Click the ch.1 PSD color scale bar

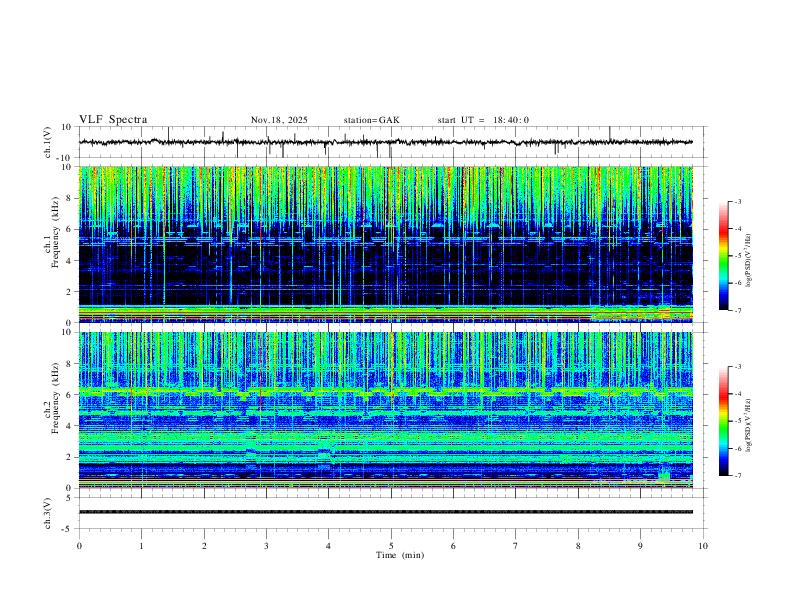click(x=724, y=256)
